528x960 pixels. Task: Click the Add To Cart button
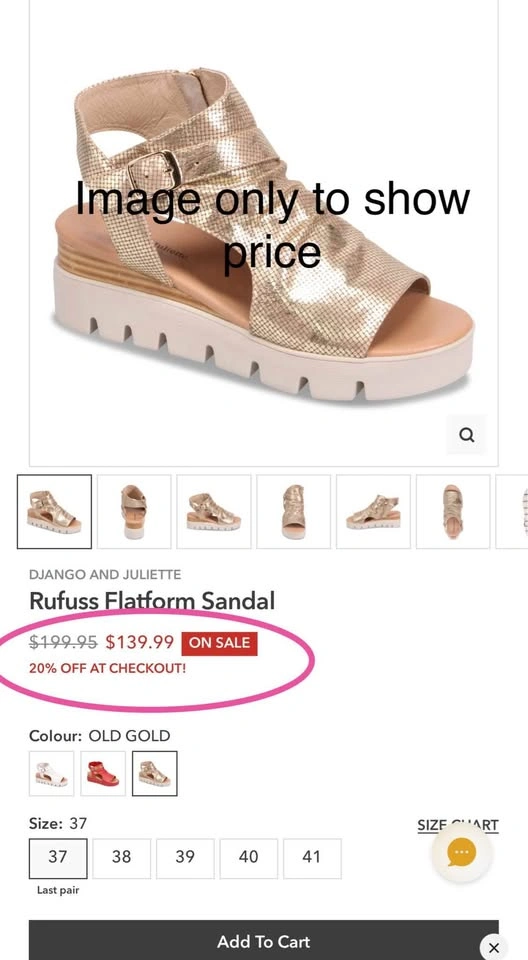pyautogui.click(x=263, y=940)
